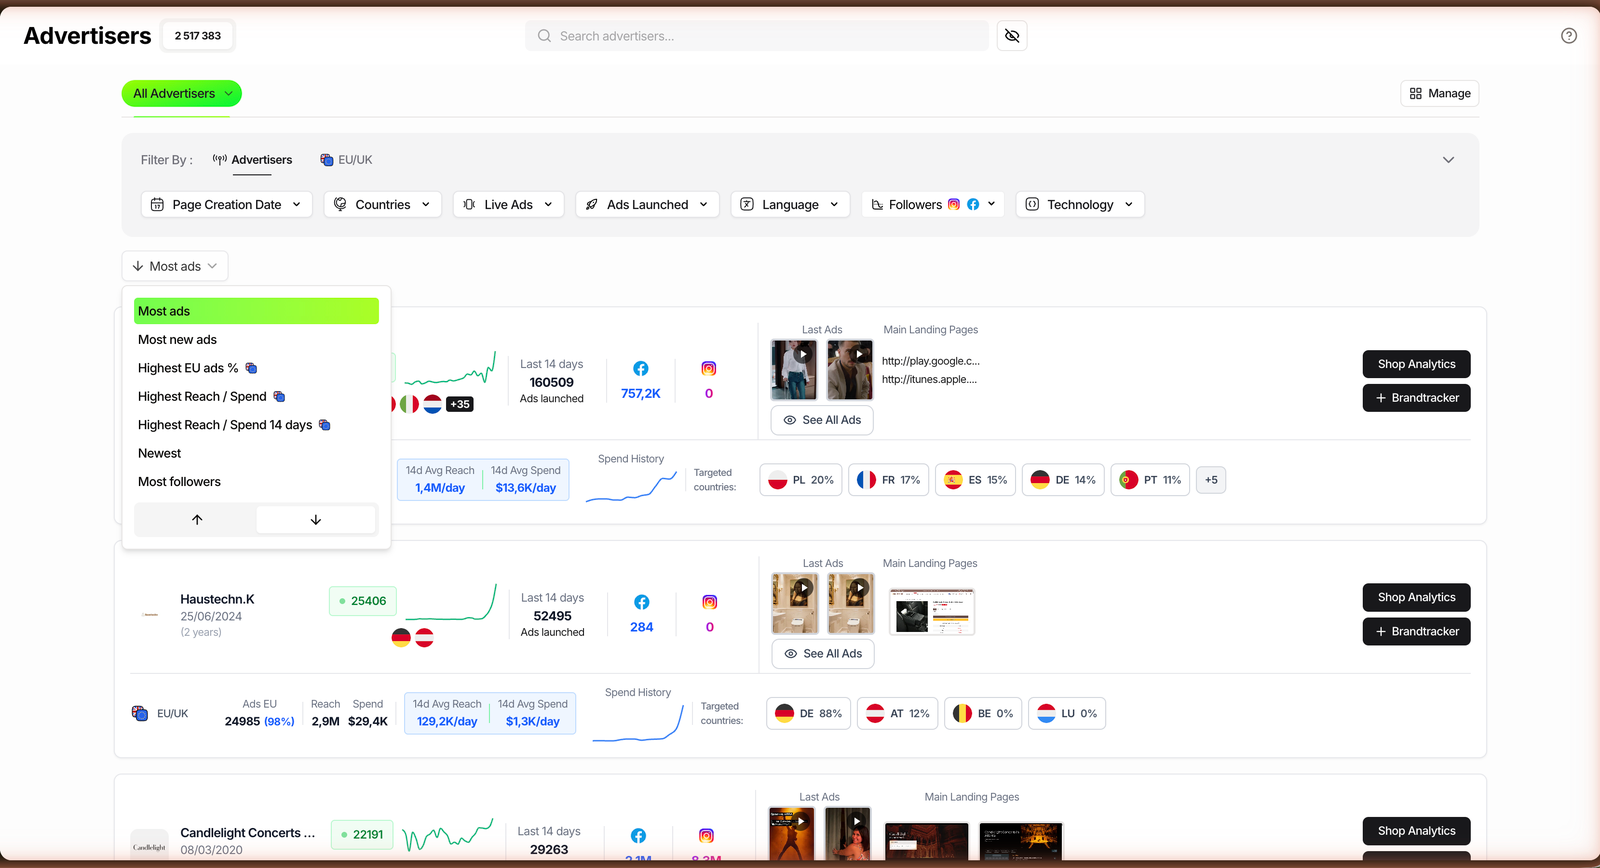
Task: Click Facebook icon above 757,2K followers
Action: 641,369
